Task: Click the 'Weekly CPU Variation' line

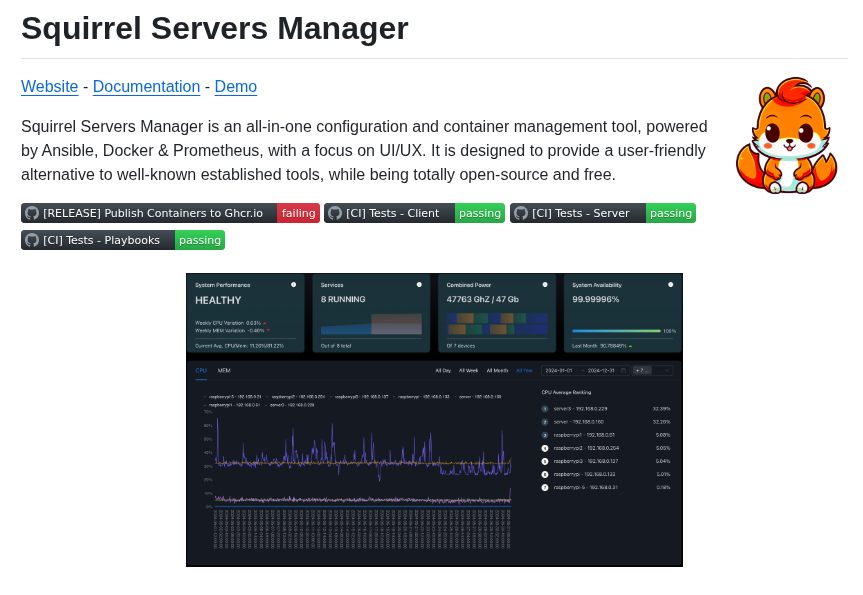Action: [231, 323]
